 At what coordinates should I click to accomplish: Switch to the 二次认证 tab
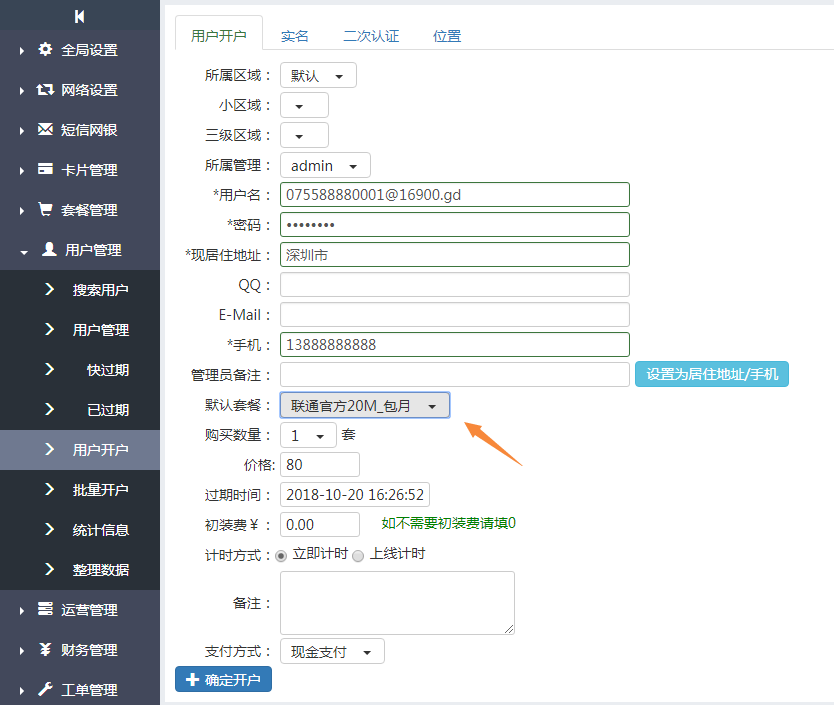tap(371, 35)
